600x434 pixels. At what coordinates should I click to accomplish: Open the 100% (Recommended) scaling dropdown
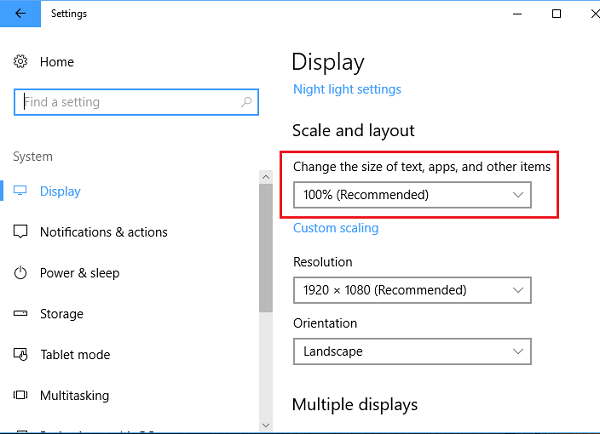pyautogui.click(x=411, y=195)
